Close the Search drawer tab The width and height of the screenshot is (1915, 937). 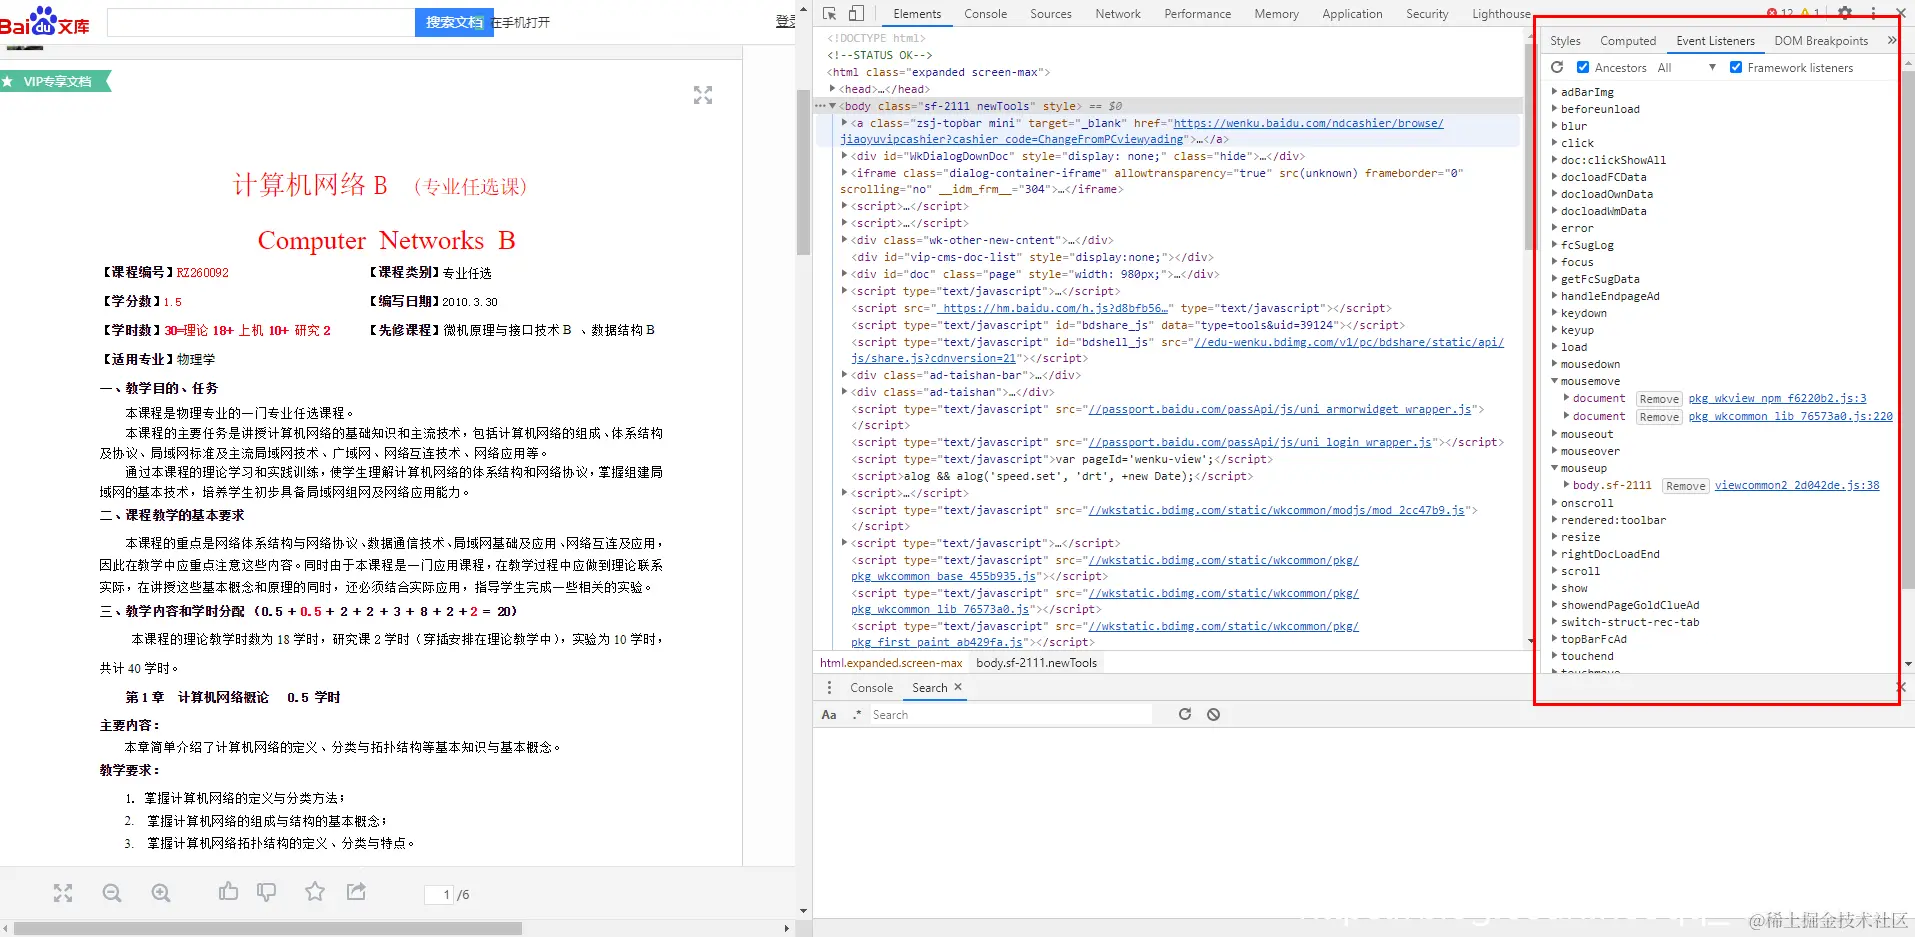(958, 687)
